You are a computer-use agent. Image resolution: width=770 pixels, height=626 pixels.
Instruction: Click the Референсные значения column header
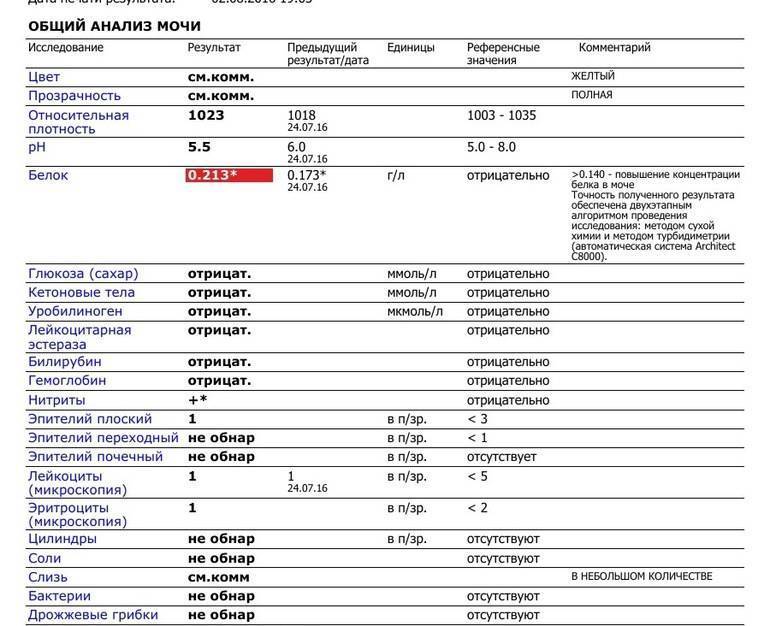tap(503, 54)
